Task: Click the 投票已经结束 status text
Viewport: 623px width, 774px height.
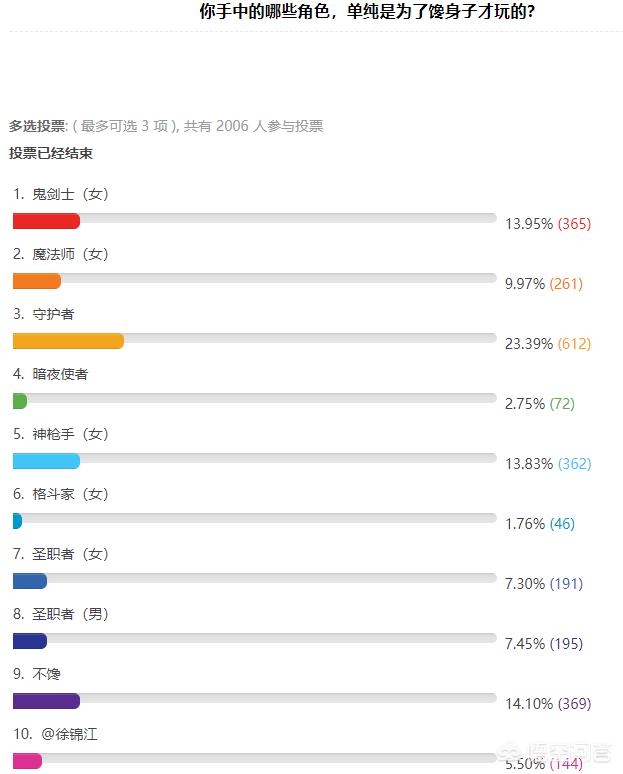Action: (51, 153)
